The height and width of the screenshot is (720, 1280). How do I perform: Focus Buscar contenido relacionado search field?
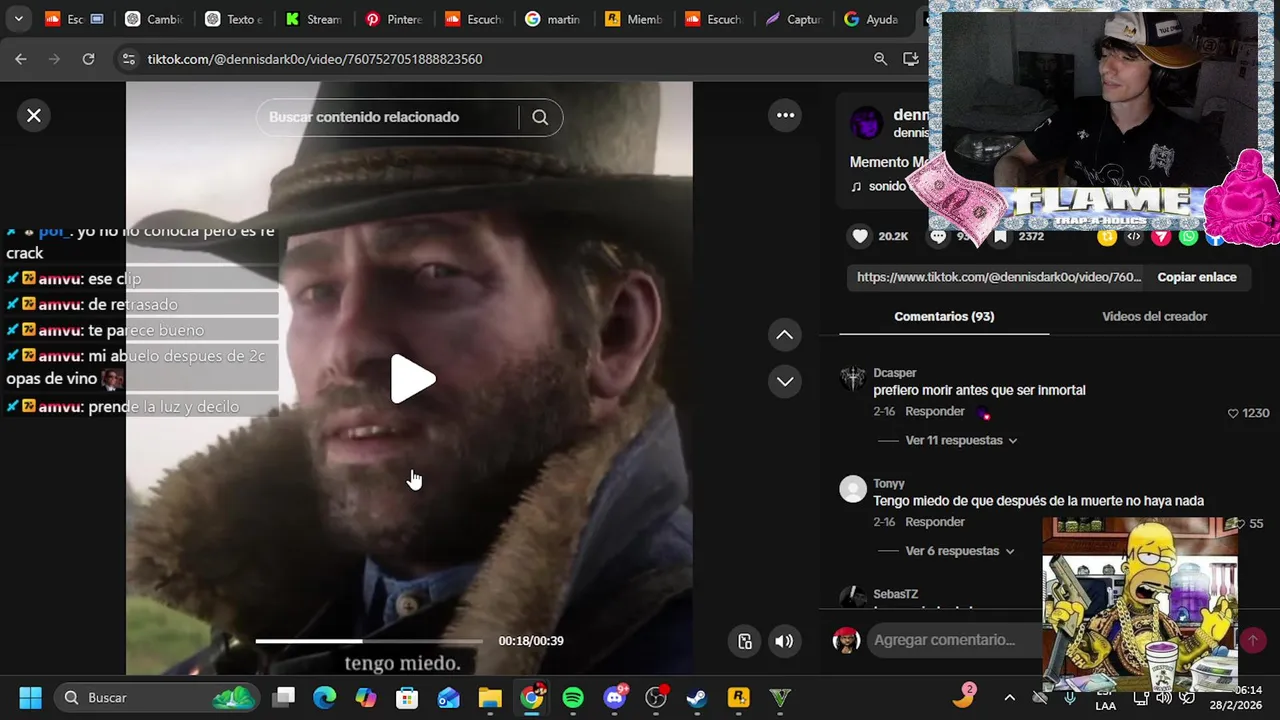[x=388, y=117]
